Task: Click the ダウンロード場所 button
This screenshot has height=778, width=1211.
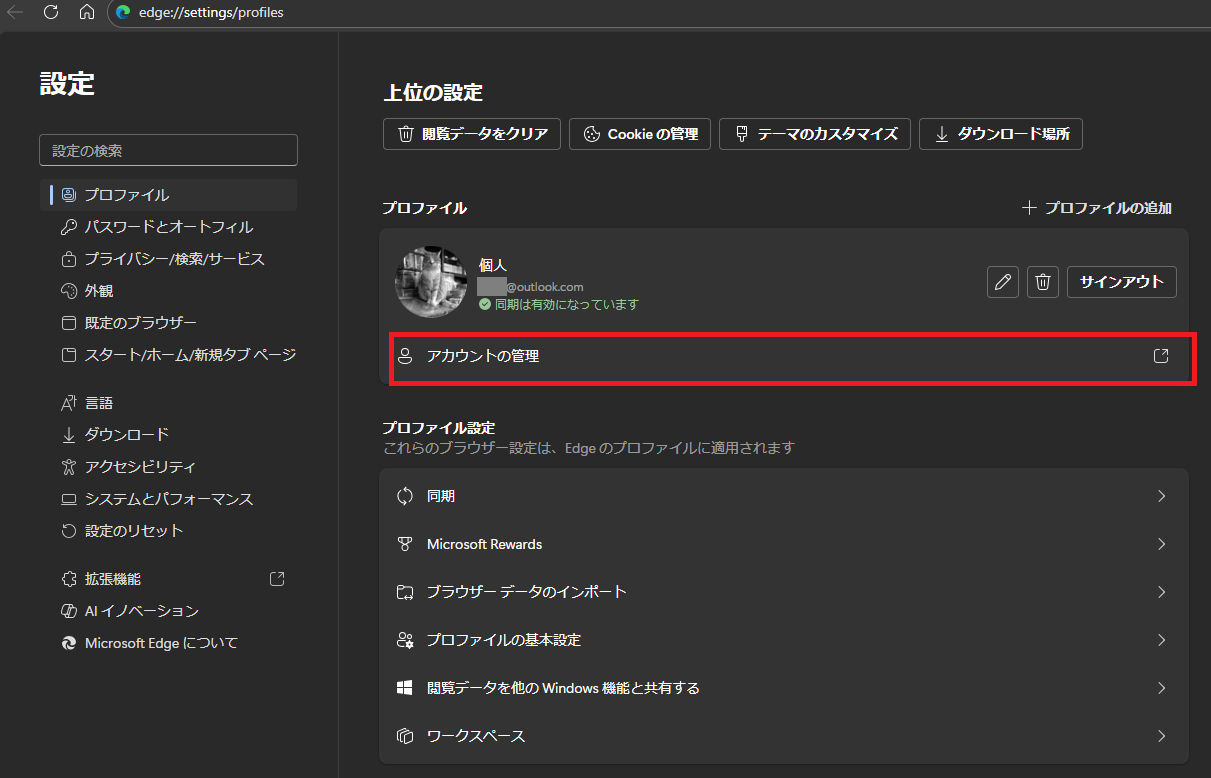Action: click(1001, 134)
